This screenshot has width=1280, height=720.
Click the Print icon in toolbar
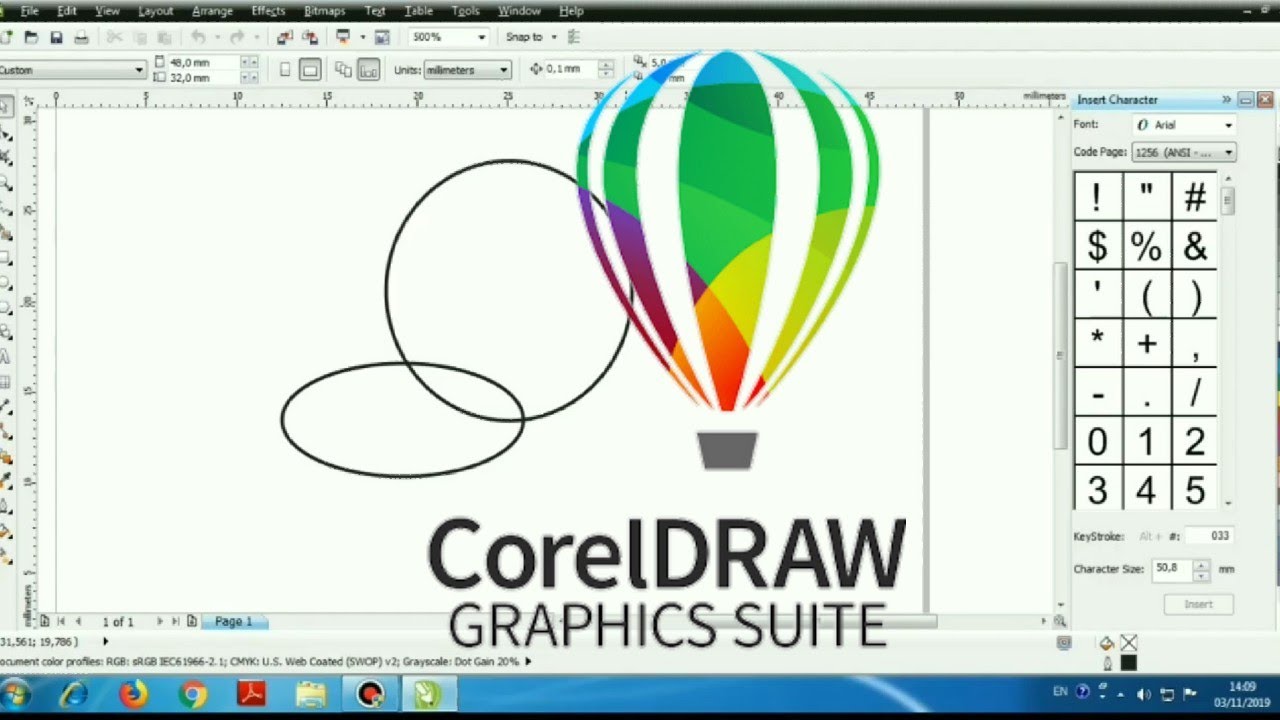[81, 37]
